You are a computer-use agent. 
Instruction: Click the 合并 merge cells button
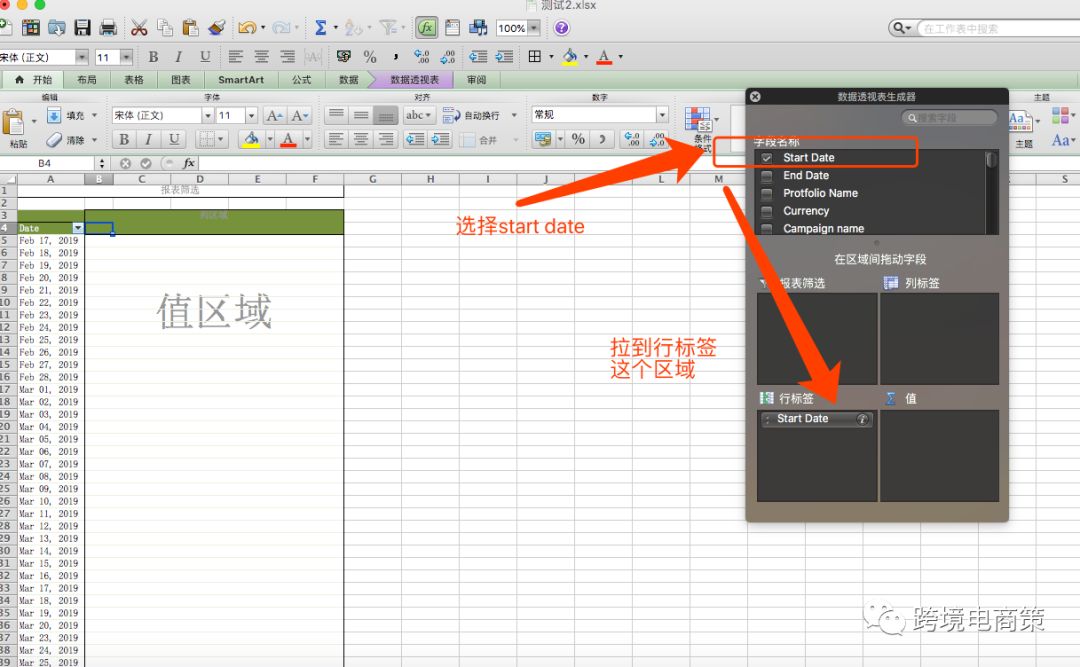480,140
